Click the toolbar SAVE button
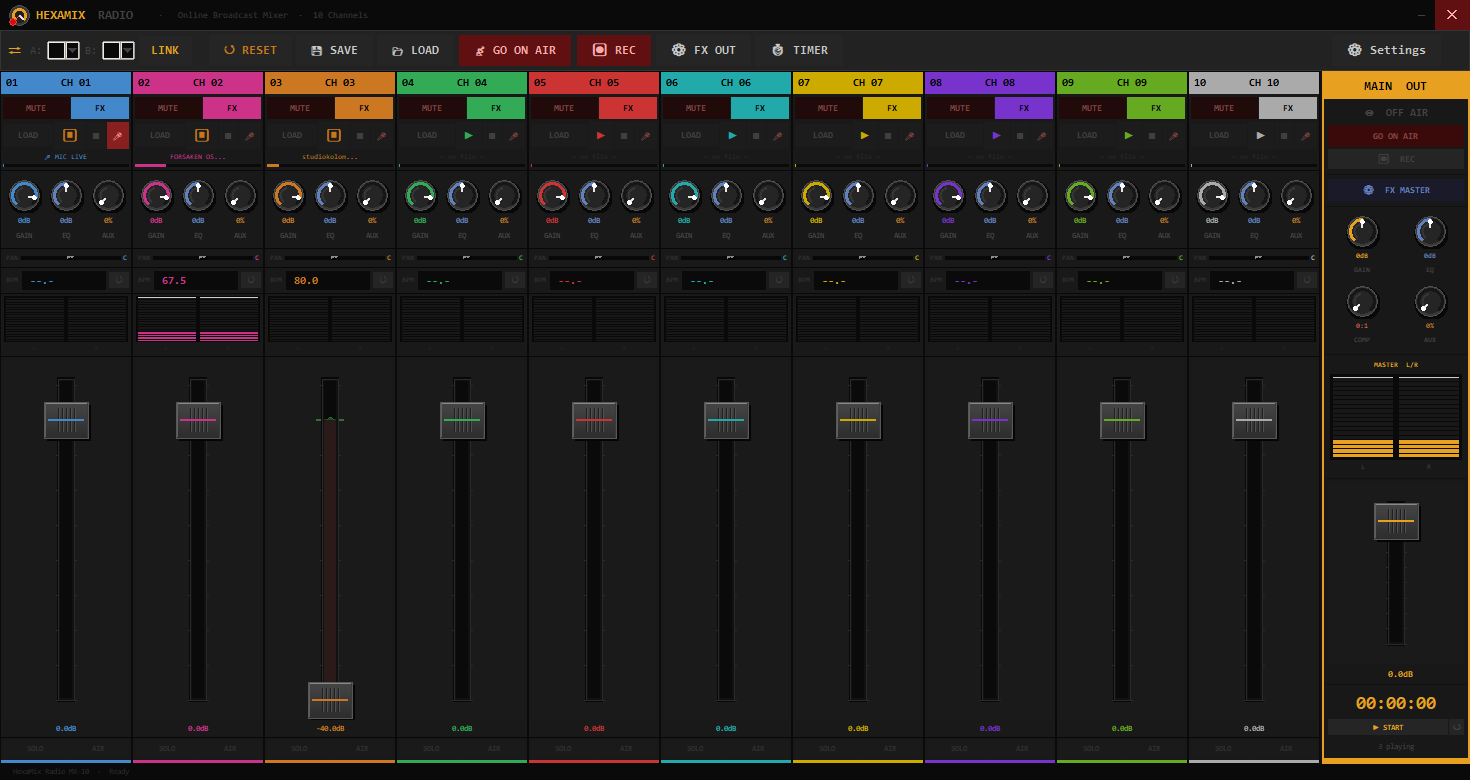 (x=334, y=50)
